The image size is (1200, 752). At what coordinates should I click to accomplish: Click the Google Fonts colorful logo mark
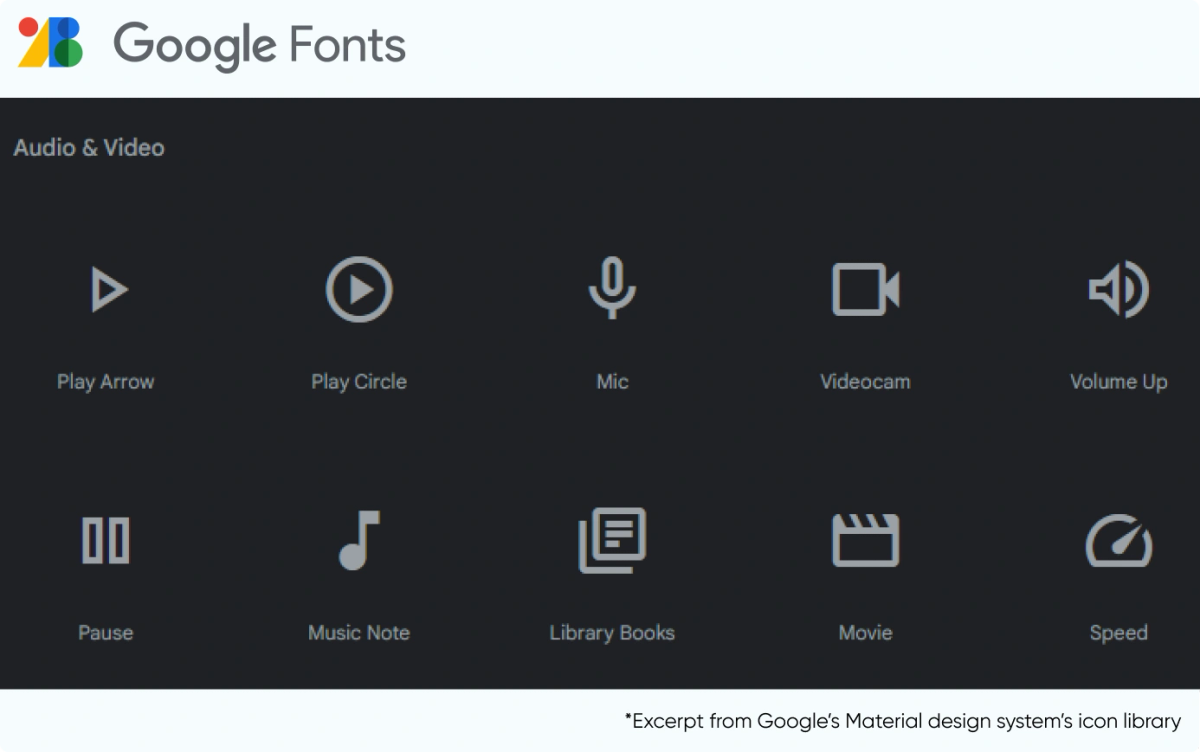point(50,42)
